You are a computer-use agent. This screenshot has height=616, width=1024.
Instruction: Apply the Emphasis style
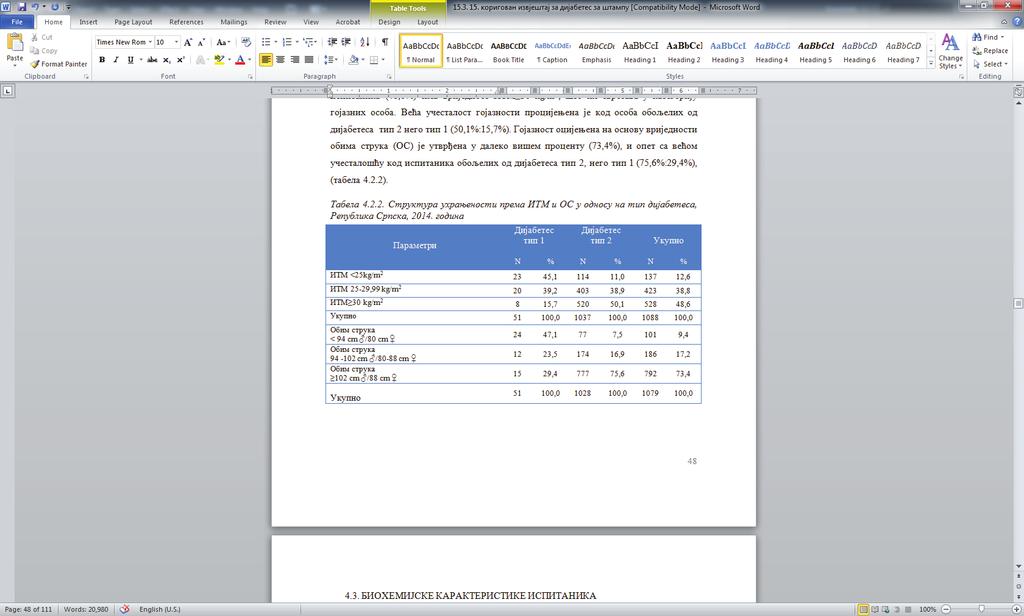point(596,51)
